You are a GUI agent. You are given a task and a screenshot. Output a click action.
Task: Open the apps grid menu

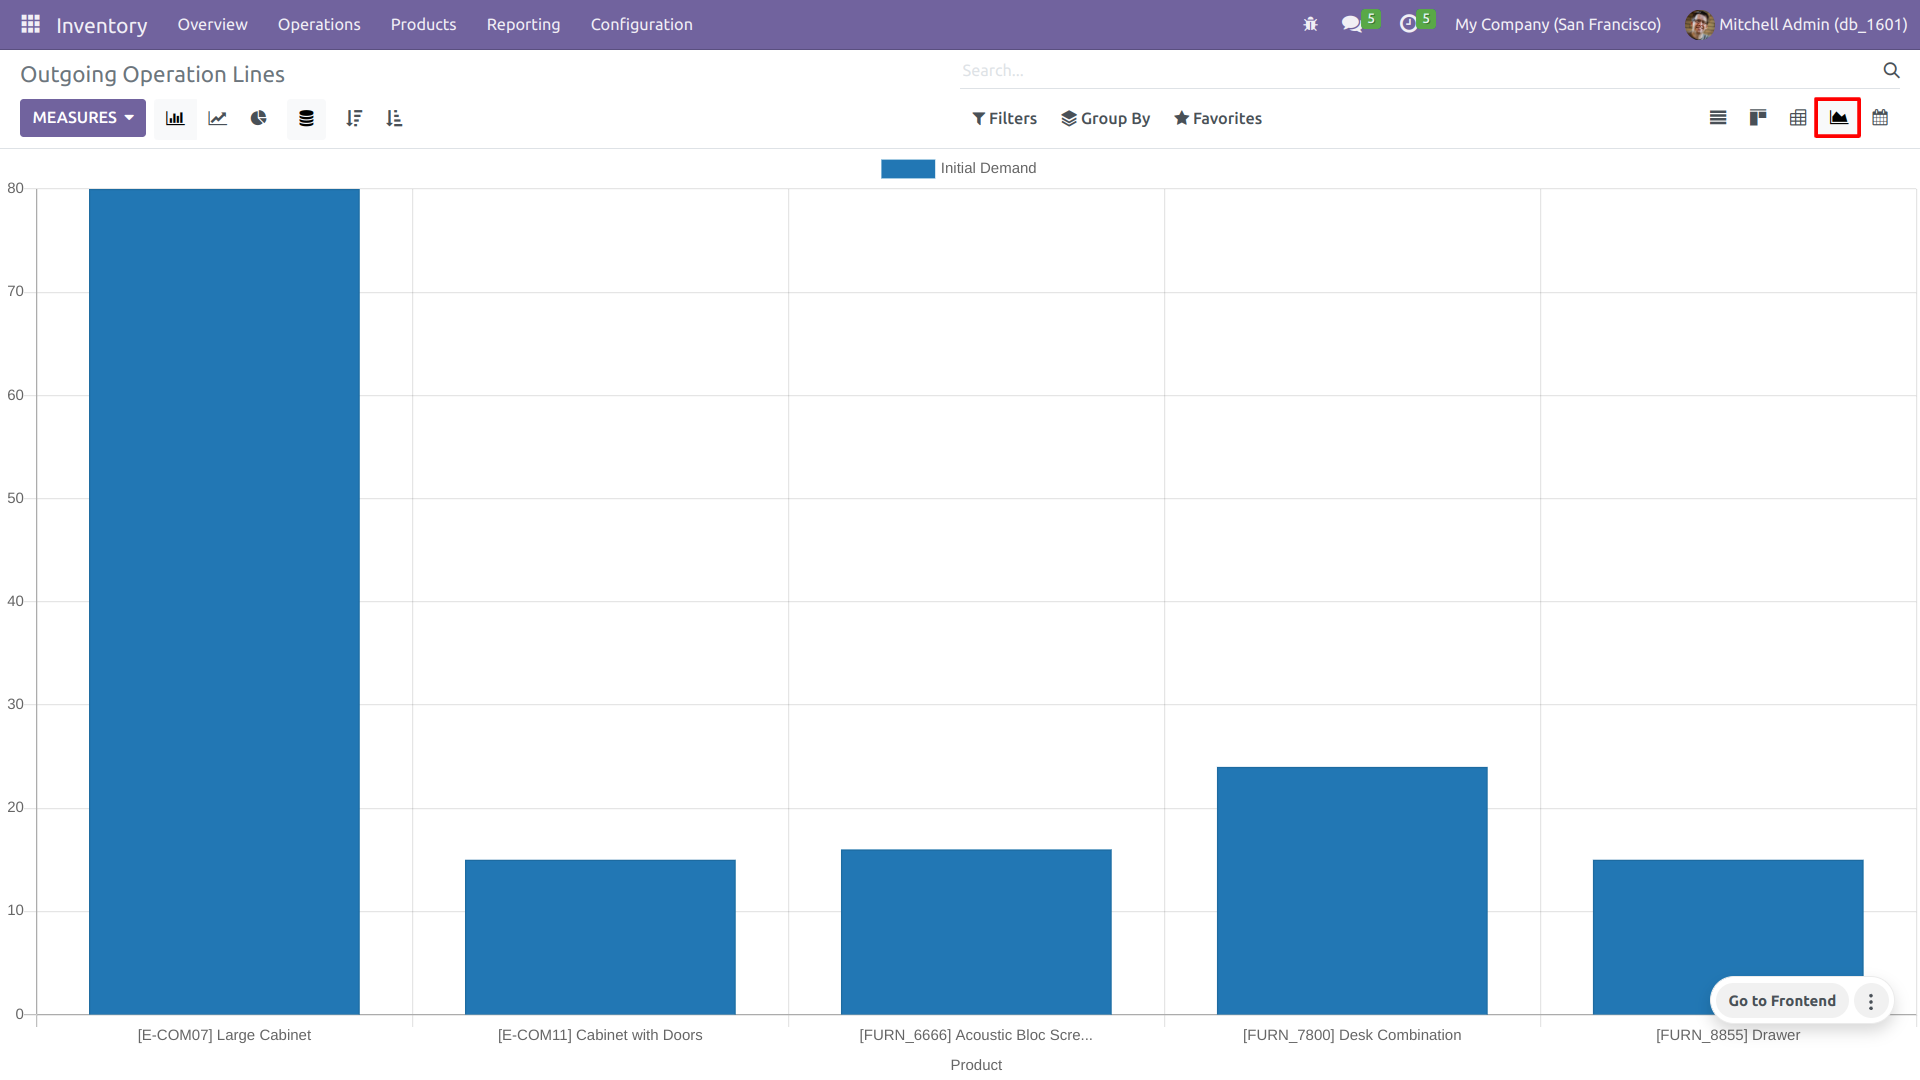30,24
